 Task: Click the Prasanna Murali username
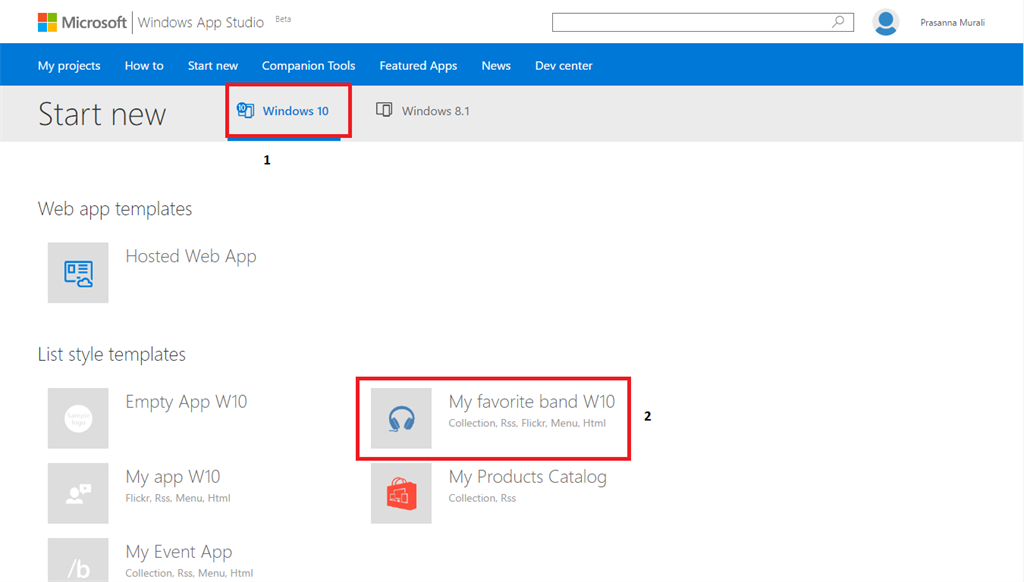pos(952,22)
